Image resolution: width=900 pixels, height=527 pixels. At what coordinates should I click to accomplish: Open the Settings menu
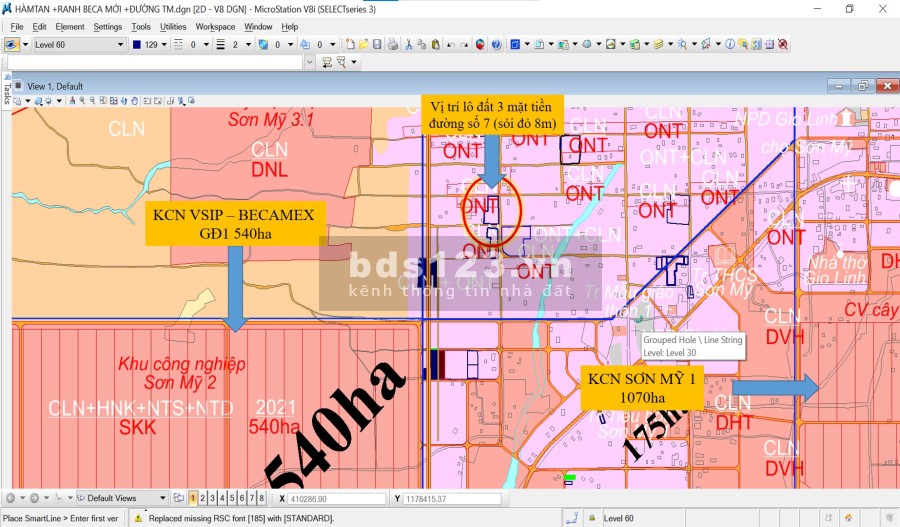[x=107, y=26]
